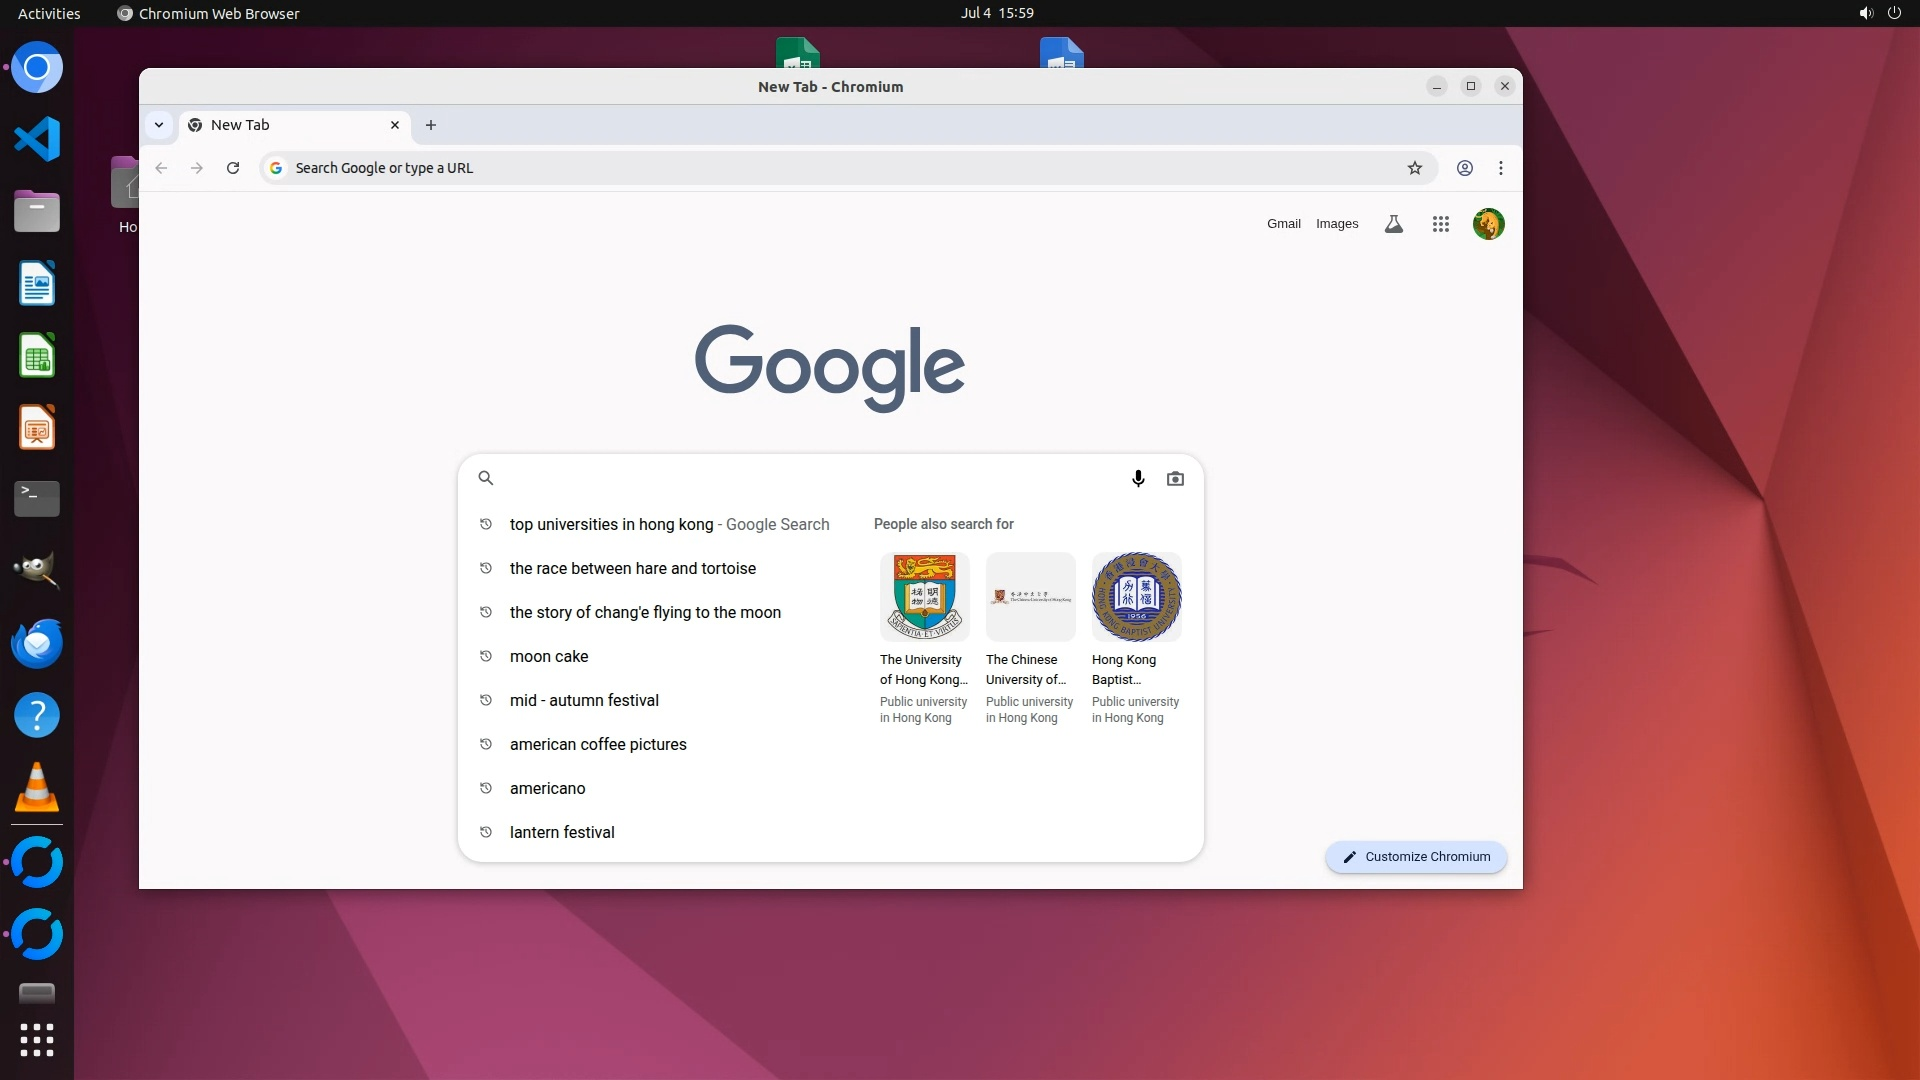1920x1080 pixels.
Task: Open system power menu in top bar
Action: (1893, 13)
